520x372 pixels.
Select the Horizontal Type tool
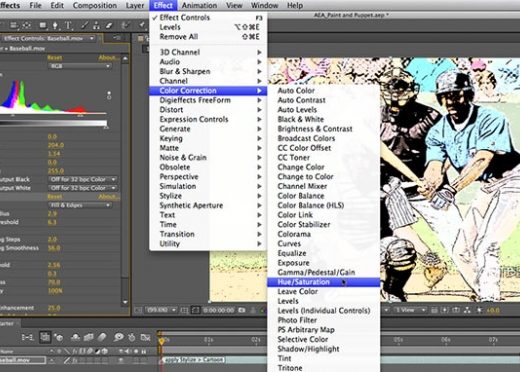[68, 25]
